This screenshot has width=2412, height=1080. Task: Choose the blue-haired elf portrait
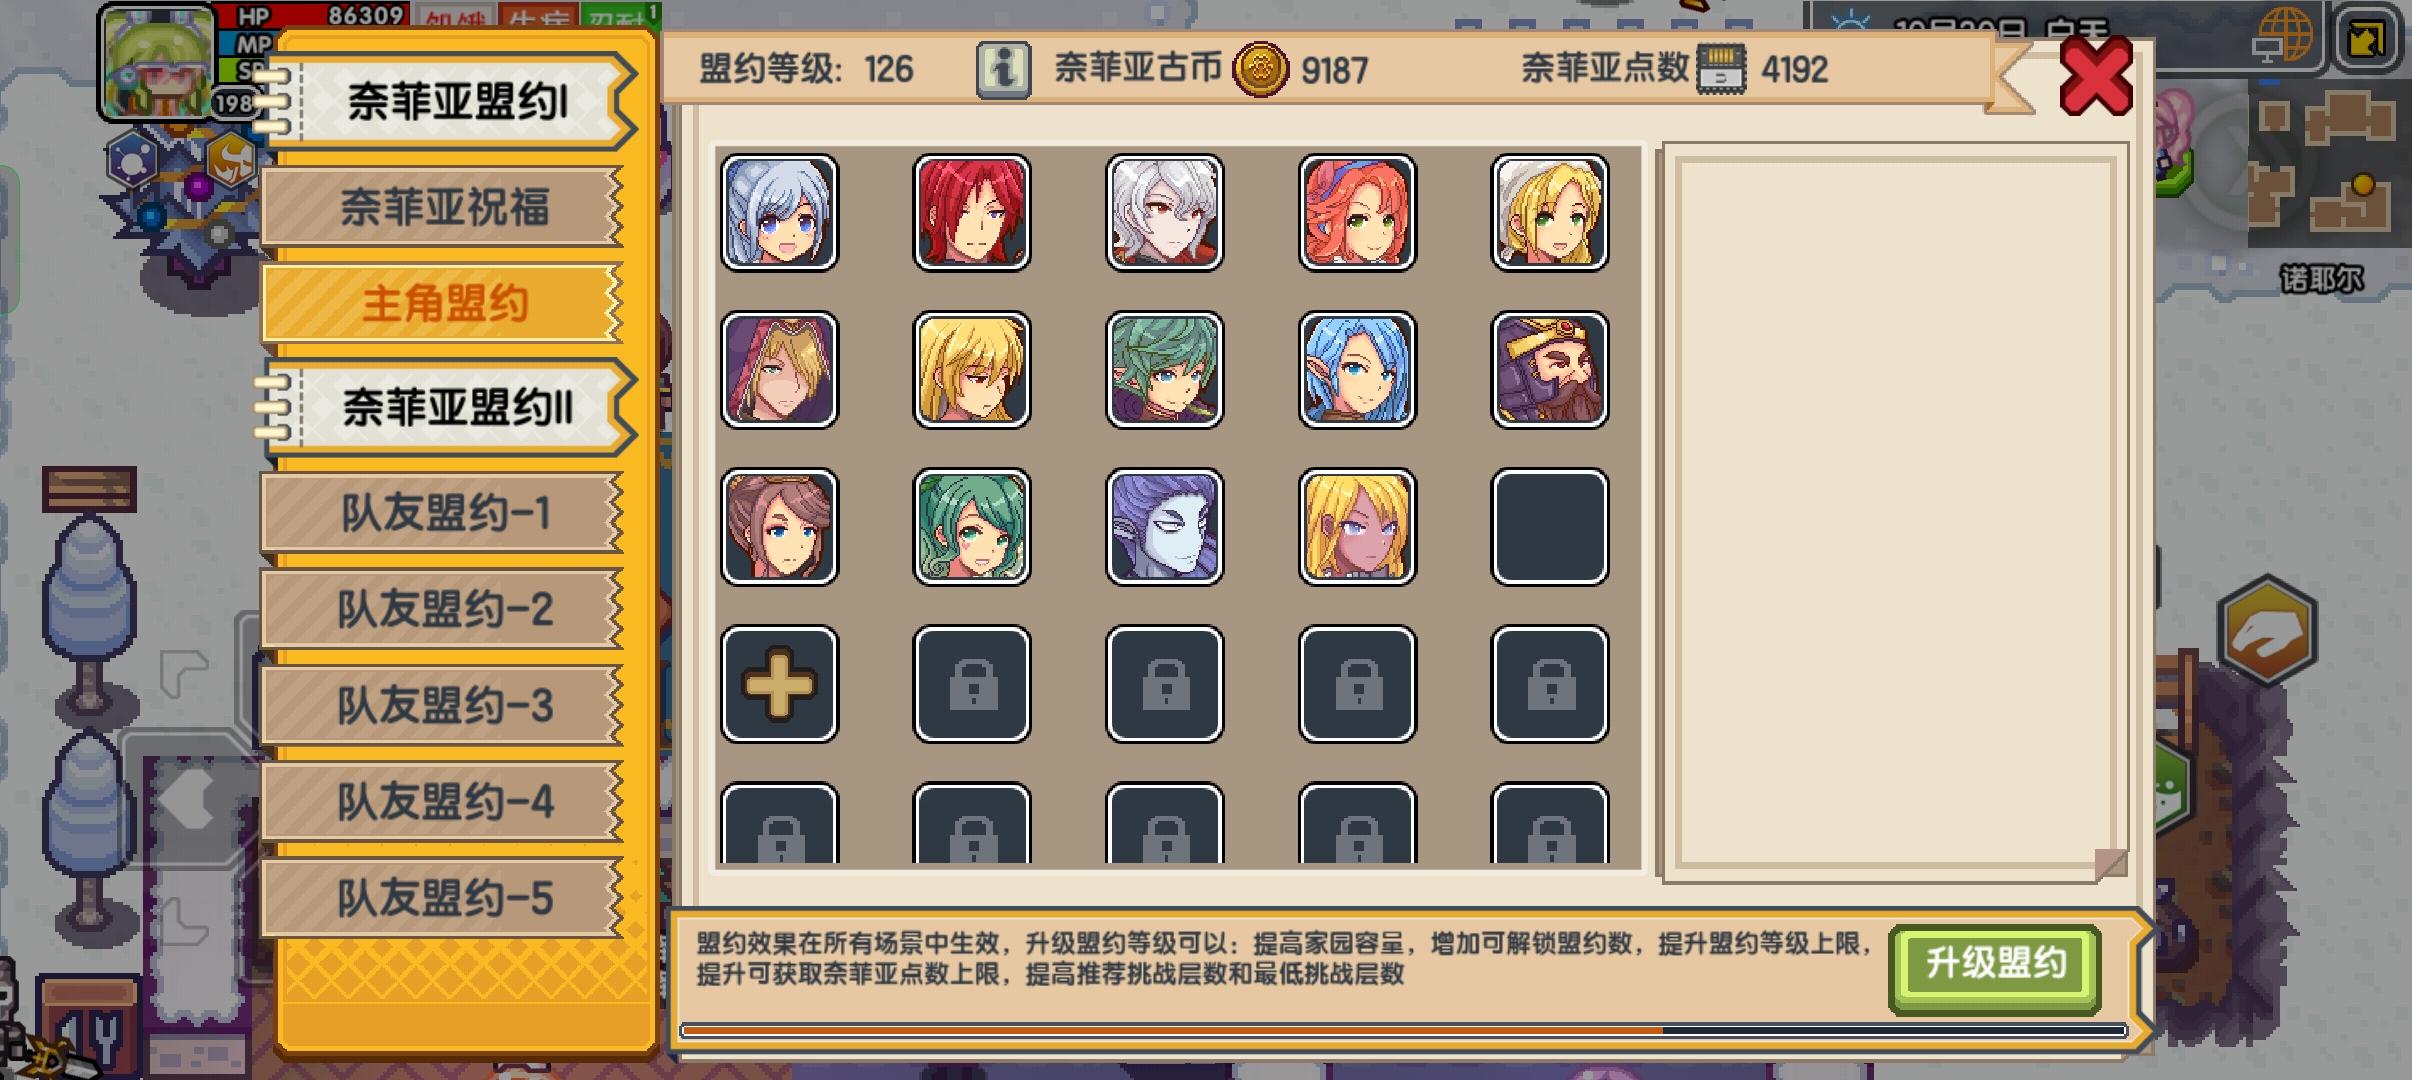click(x=1357, y=369)
